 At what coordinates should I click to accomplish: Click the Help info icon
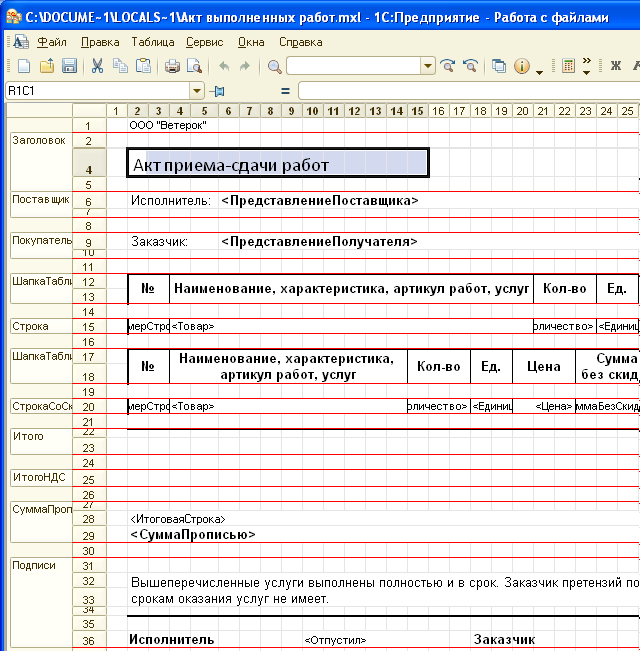tap(522, 66)
